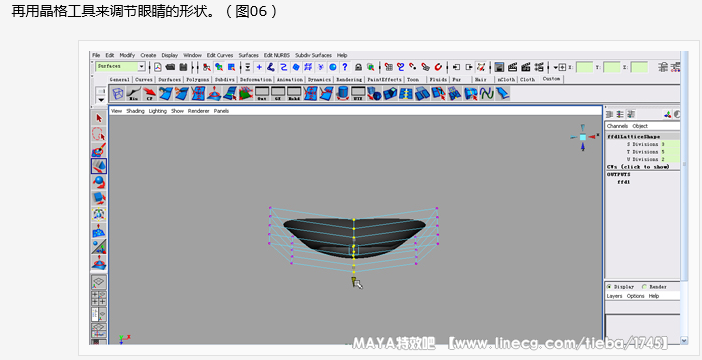Click the ffd1 output node
Image resolution: width=702 pixels, height=360 pixels.
click(624, 182)
